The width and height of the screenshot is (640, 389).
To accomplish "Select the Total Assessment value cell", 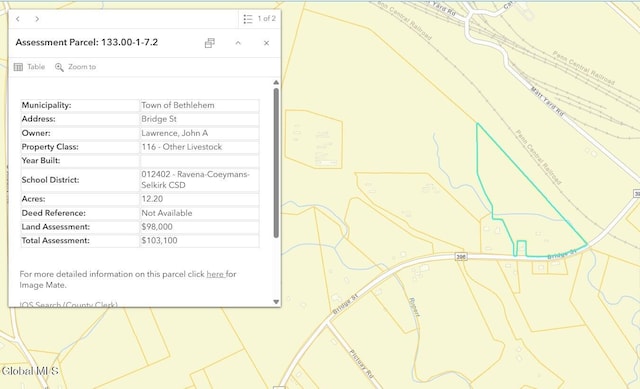I will (x=199, y=241).
